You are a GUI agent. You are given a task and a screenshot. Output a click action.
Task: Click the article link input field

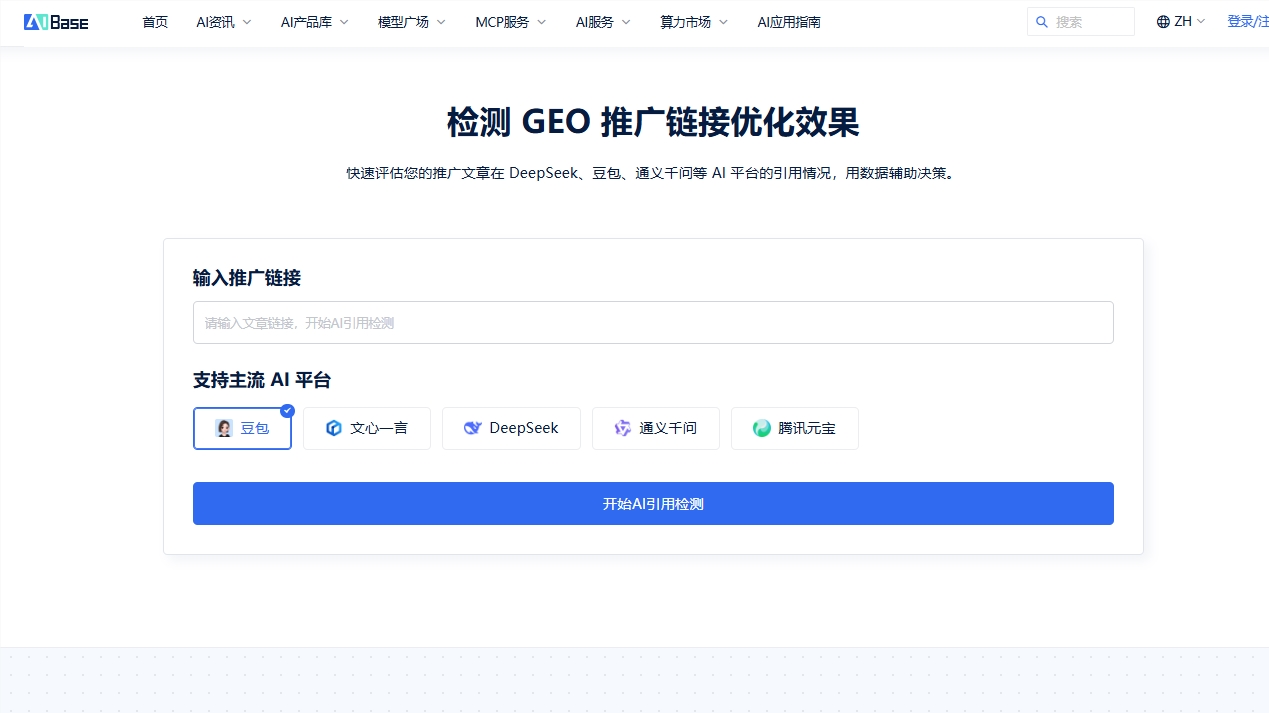pos(653,322)
